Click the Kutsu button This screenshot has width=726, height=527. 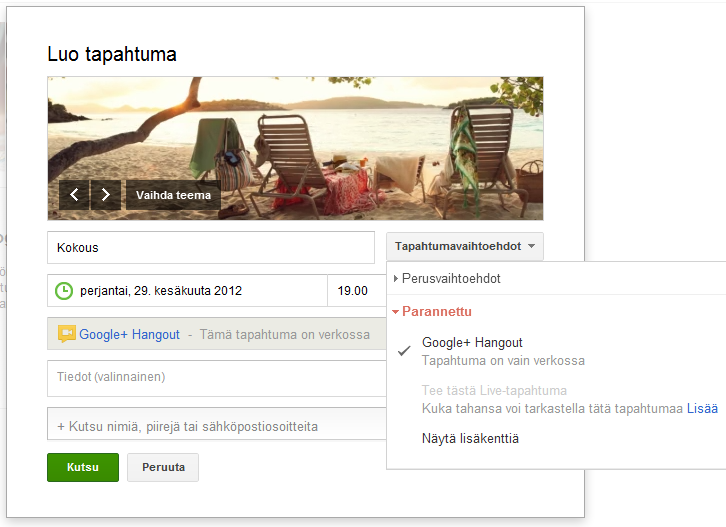point(82,467)
